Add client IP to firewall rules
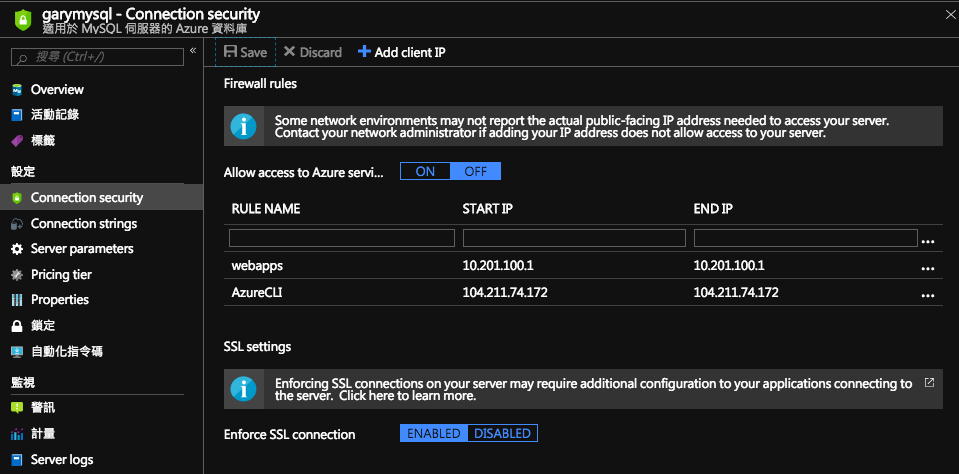Viewport: 959px width, 474px height. click(402, 52)
